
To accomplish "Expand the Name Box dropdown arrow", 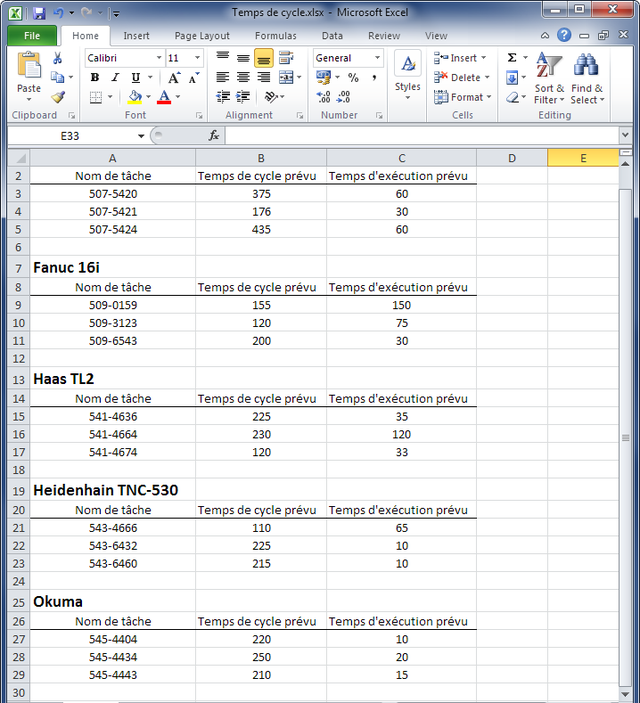I will (x=141, y=136).
